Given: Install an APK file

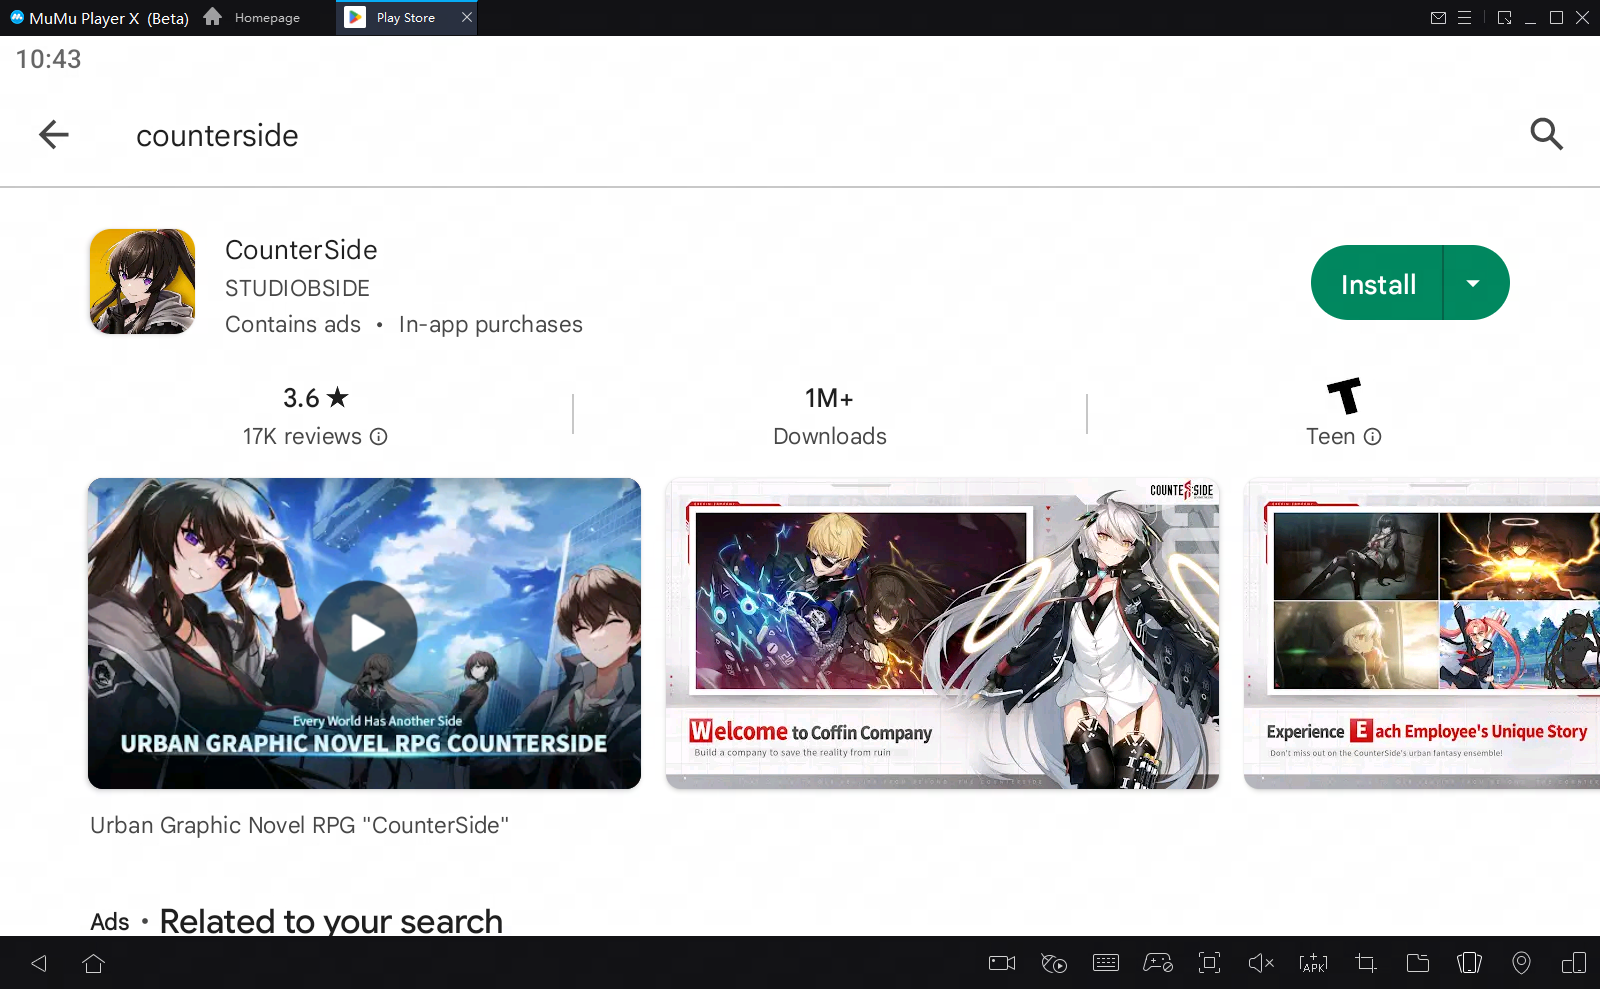Looking at the screenshot, I should coord(1313,963).
